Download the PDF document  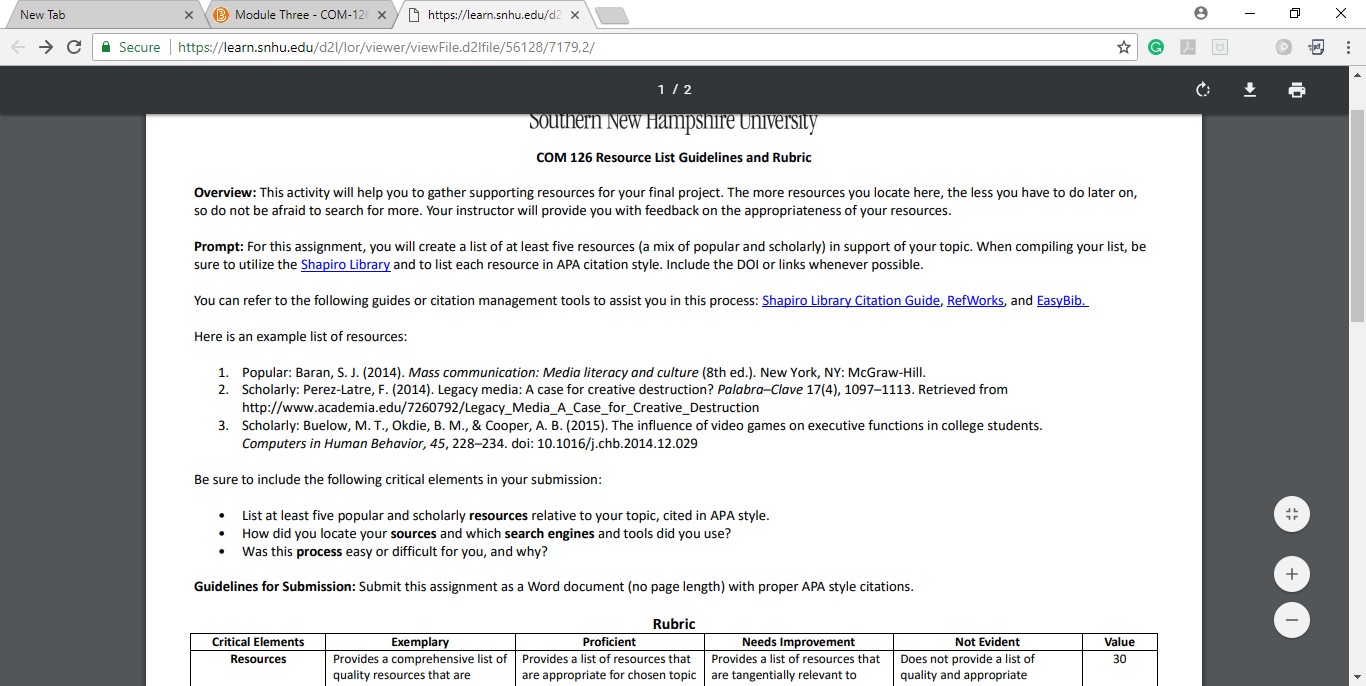pos(1250,90)
